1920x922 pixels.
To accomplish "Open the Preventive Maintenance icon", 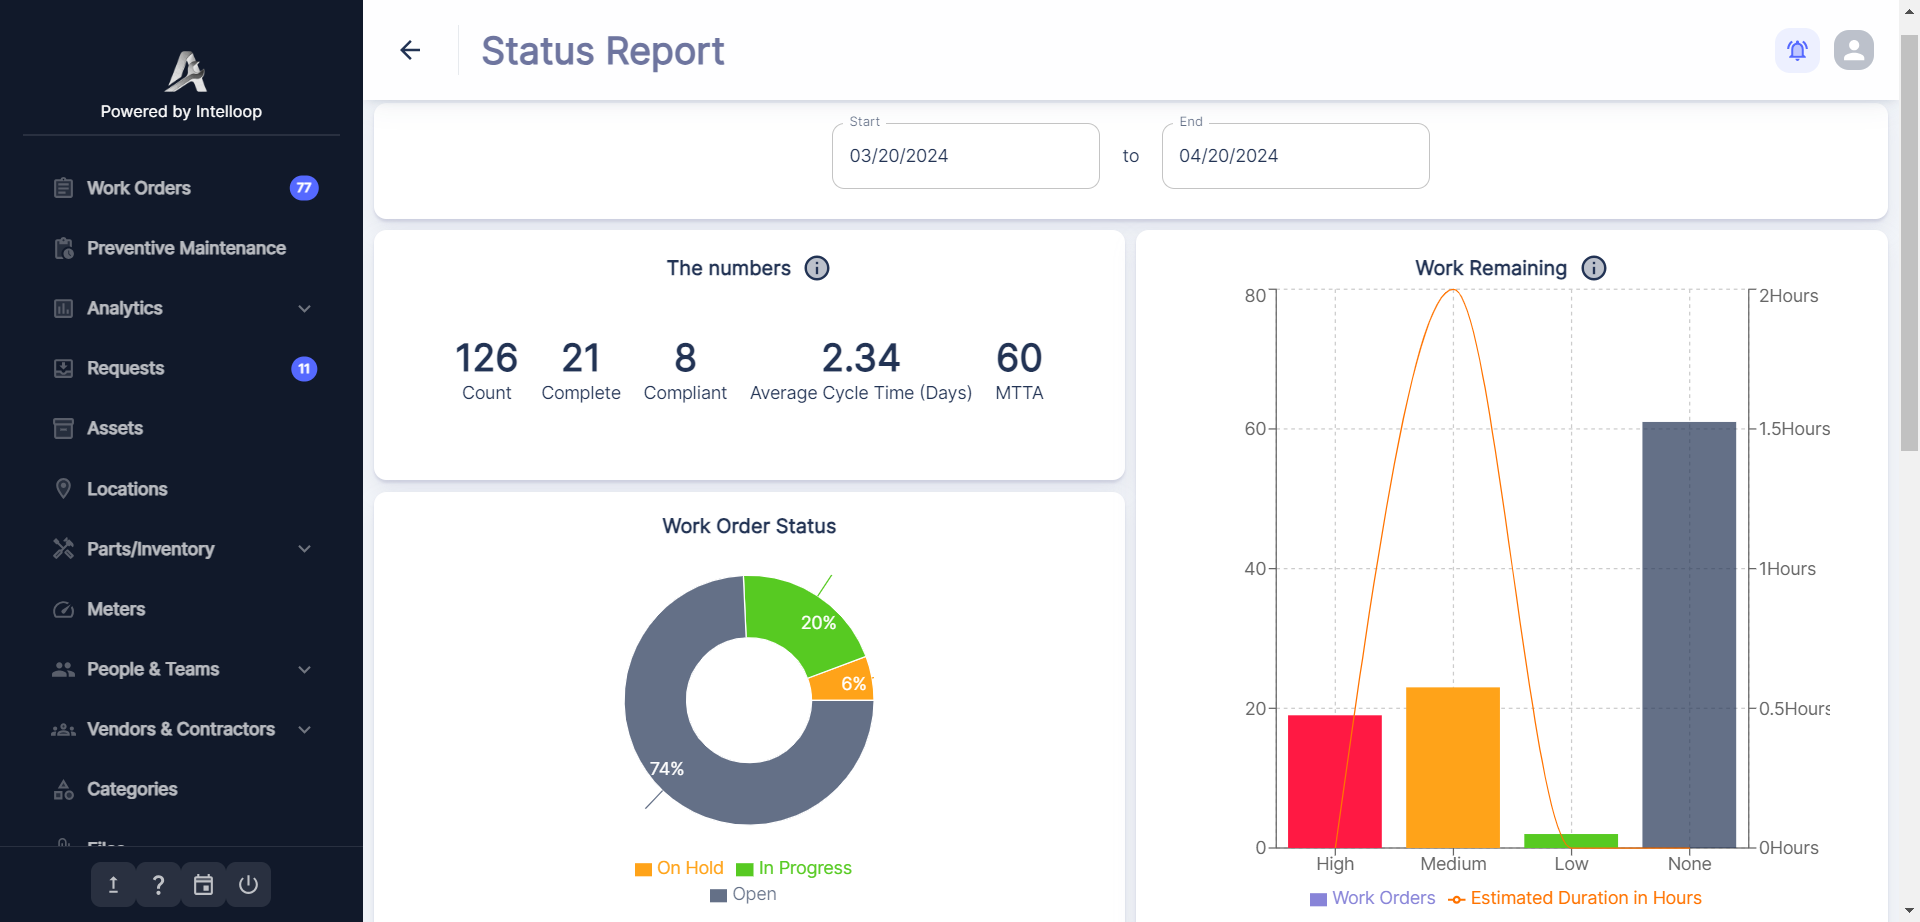I will coord(63,247).
